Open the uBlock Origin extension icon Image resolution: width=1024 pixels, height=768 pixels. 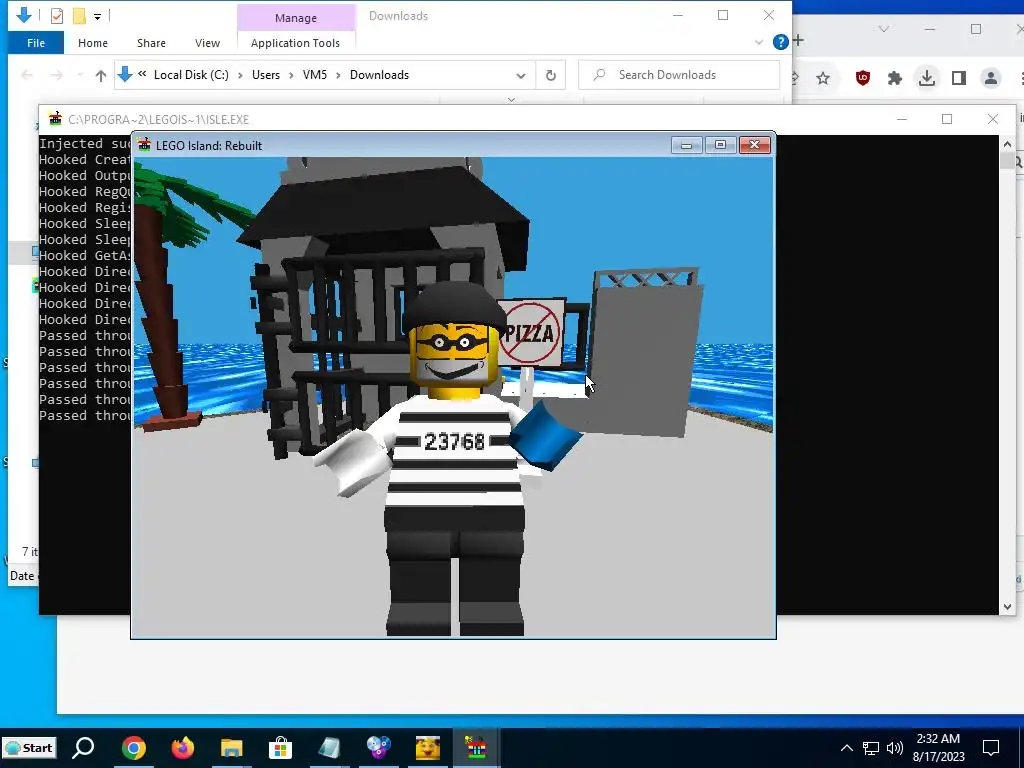click(x=863, y=78)
